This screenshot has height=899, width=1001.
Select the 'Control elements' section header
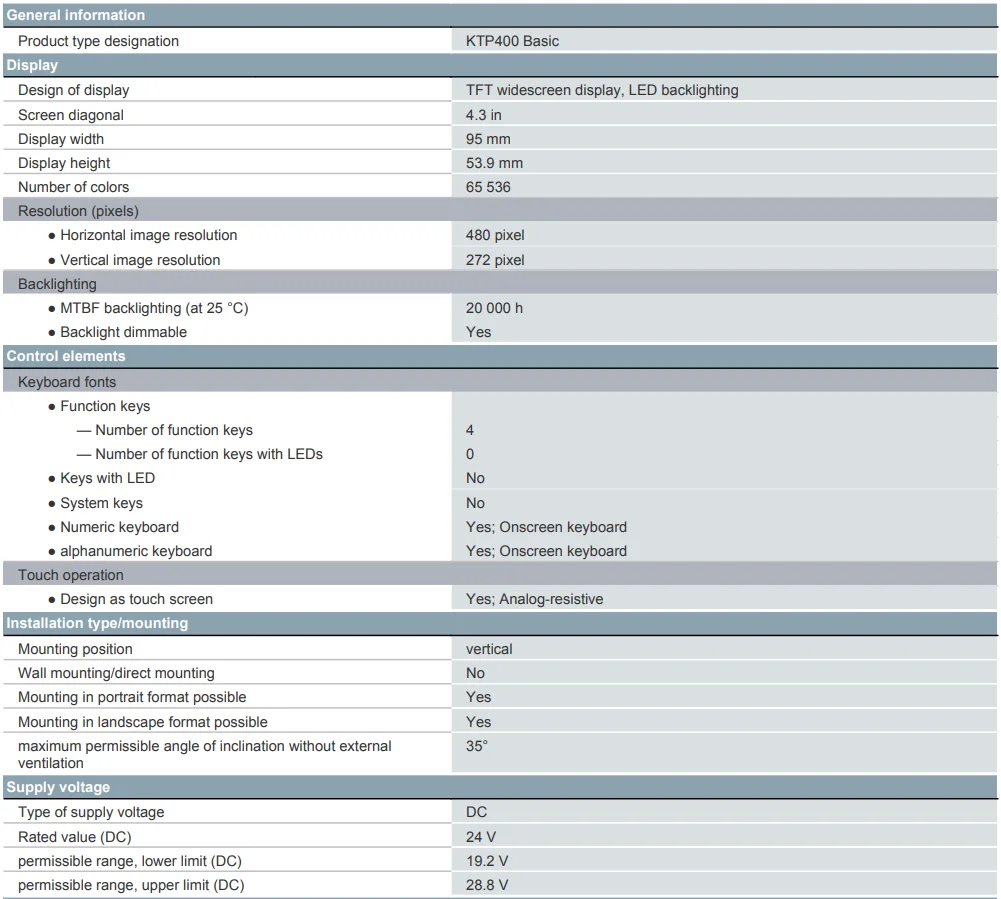500,356
